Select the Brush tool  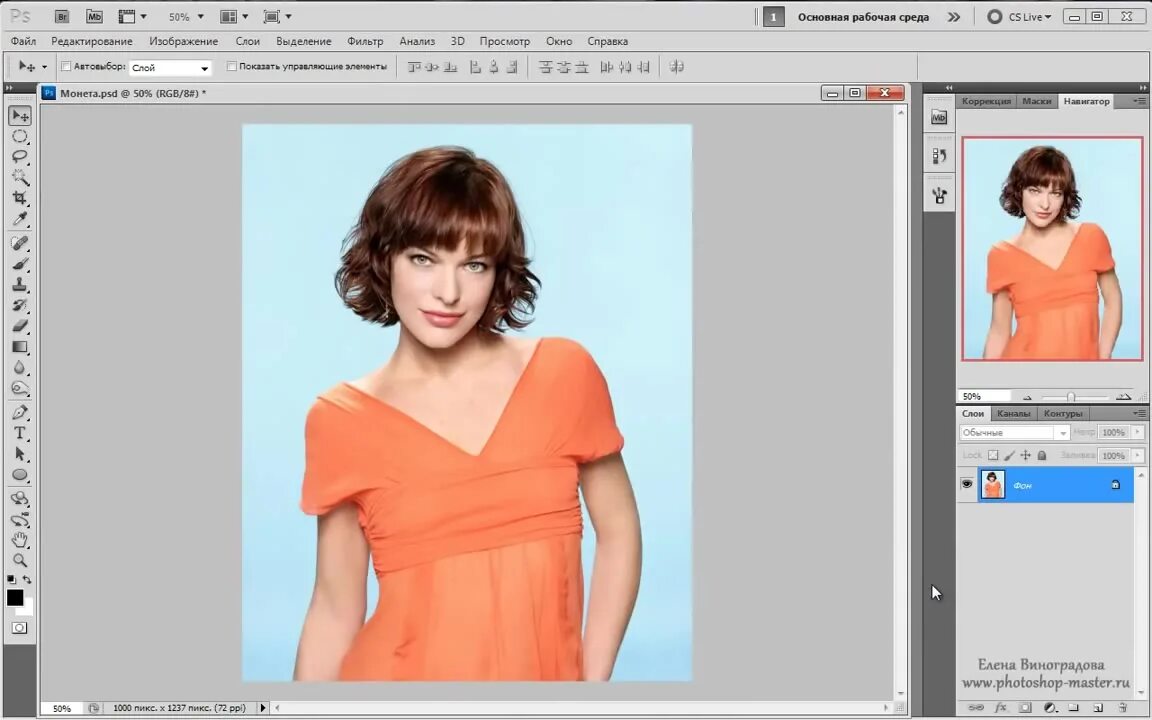[x=20, y=264]
